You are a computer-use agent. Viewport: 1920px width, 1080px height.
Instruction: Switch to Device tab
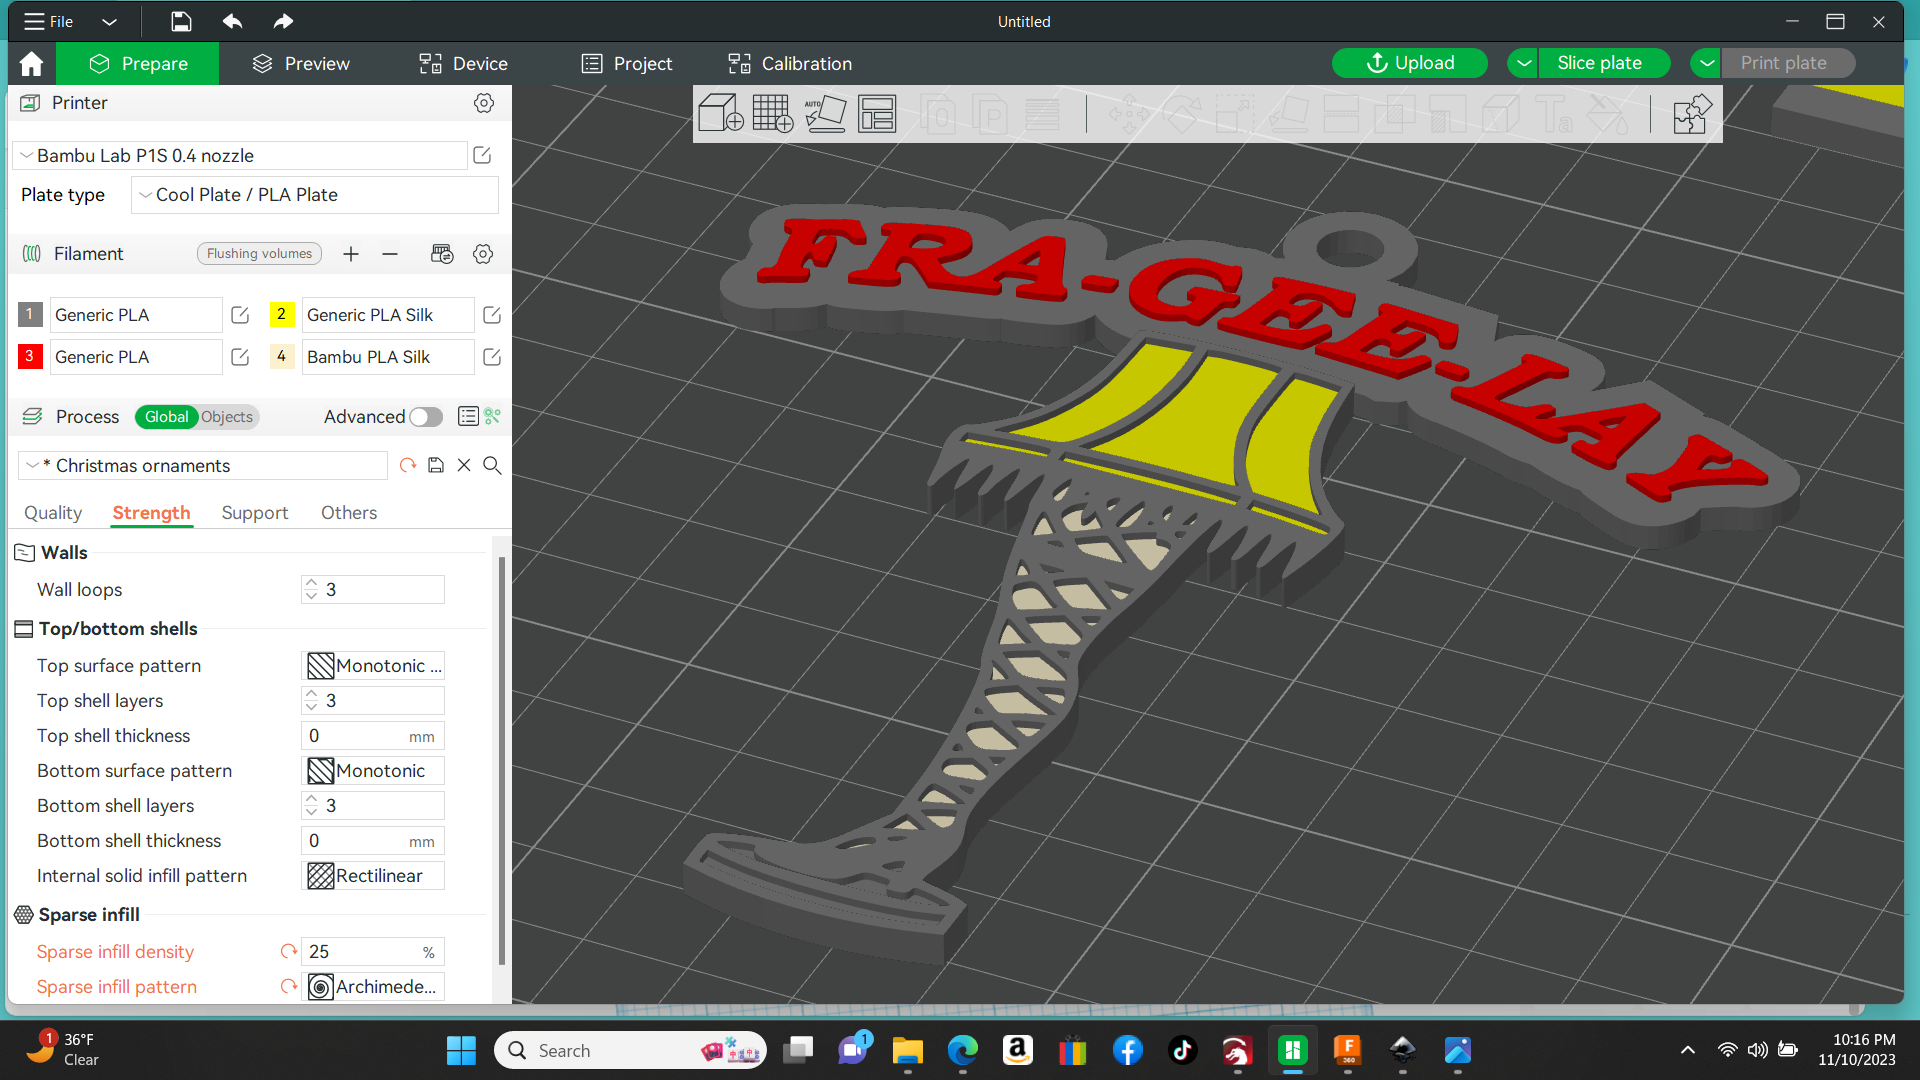(463, 63)
